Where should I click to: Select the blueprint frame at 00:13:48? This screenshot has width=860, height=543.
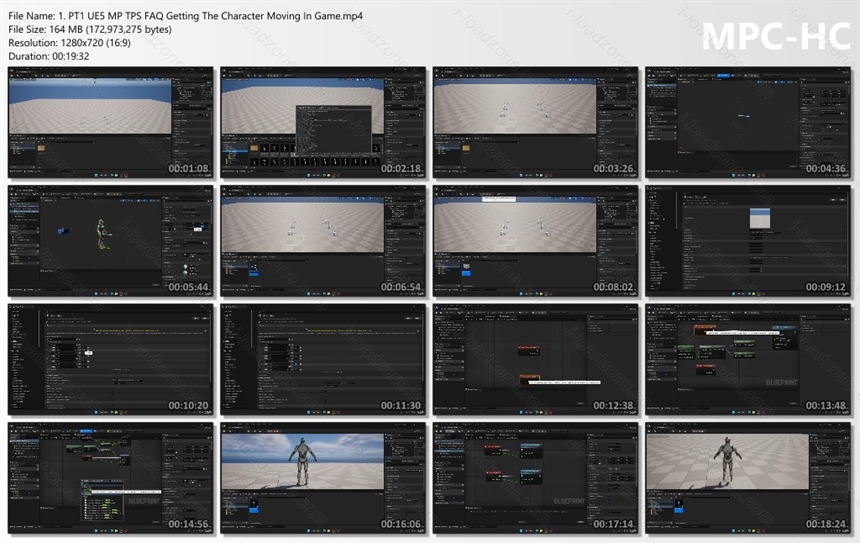(x=748, y=359)
